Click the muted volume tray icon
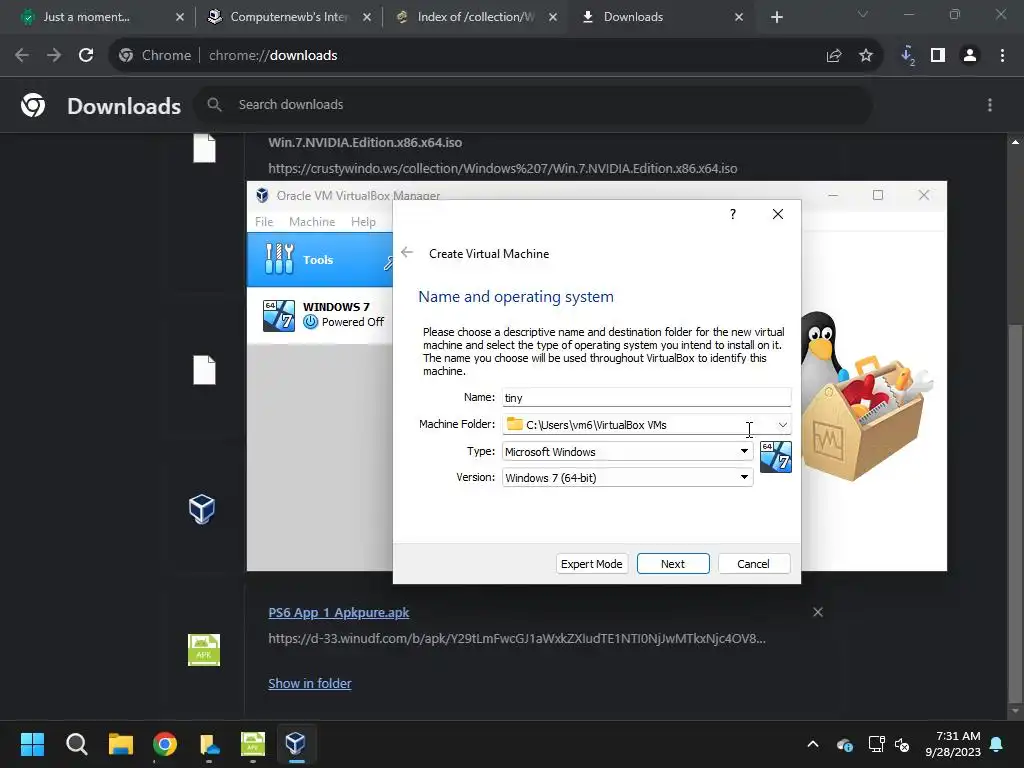The height and width of the screenshot is (768, 1024). (x=902, y=744)
